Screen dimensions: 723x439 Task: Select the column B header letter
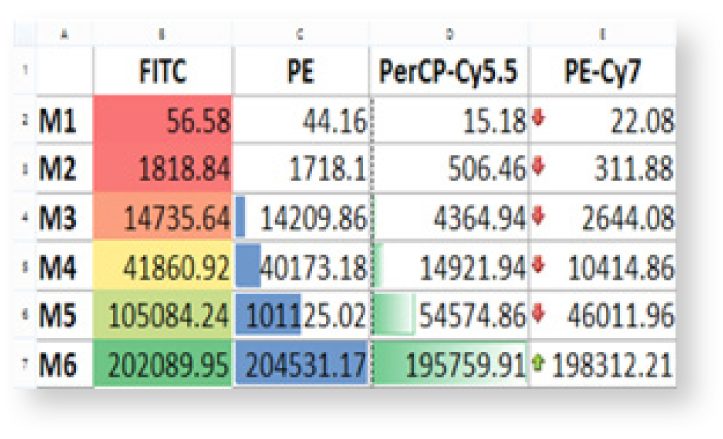(x=163, y=35)
